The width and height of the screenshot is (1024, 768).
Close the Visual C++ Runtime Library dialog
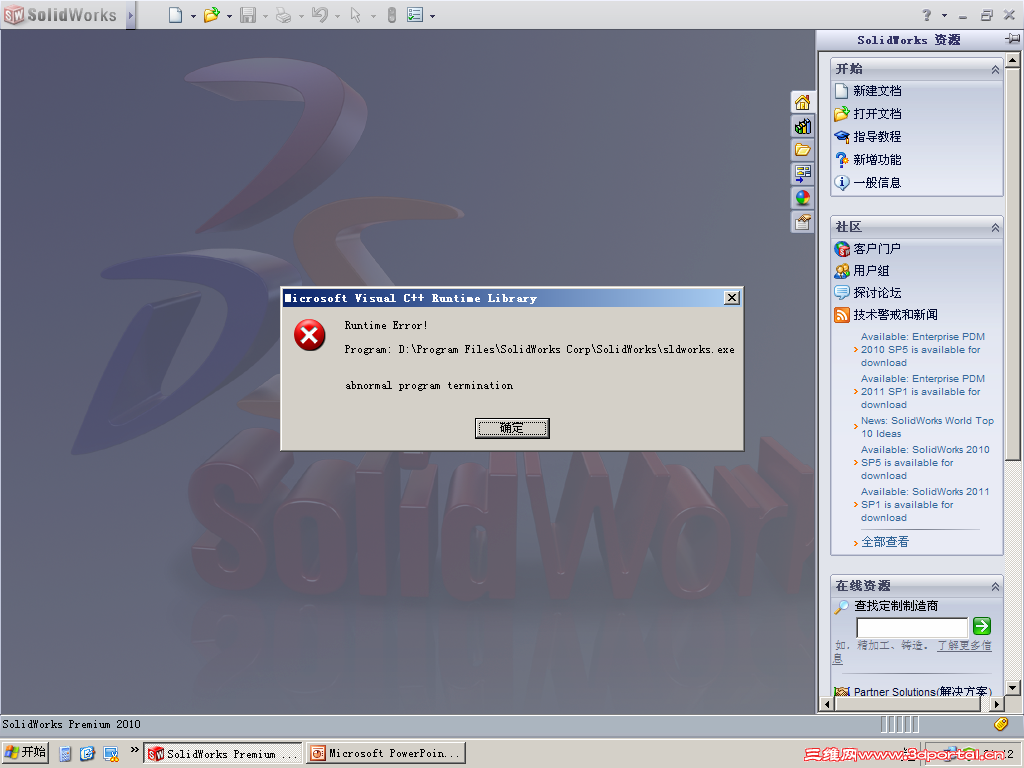tap(731, 298)
